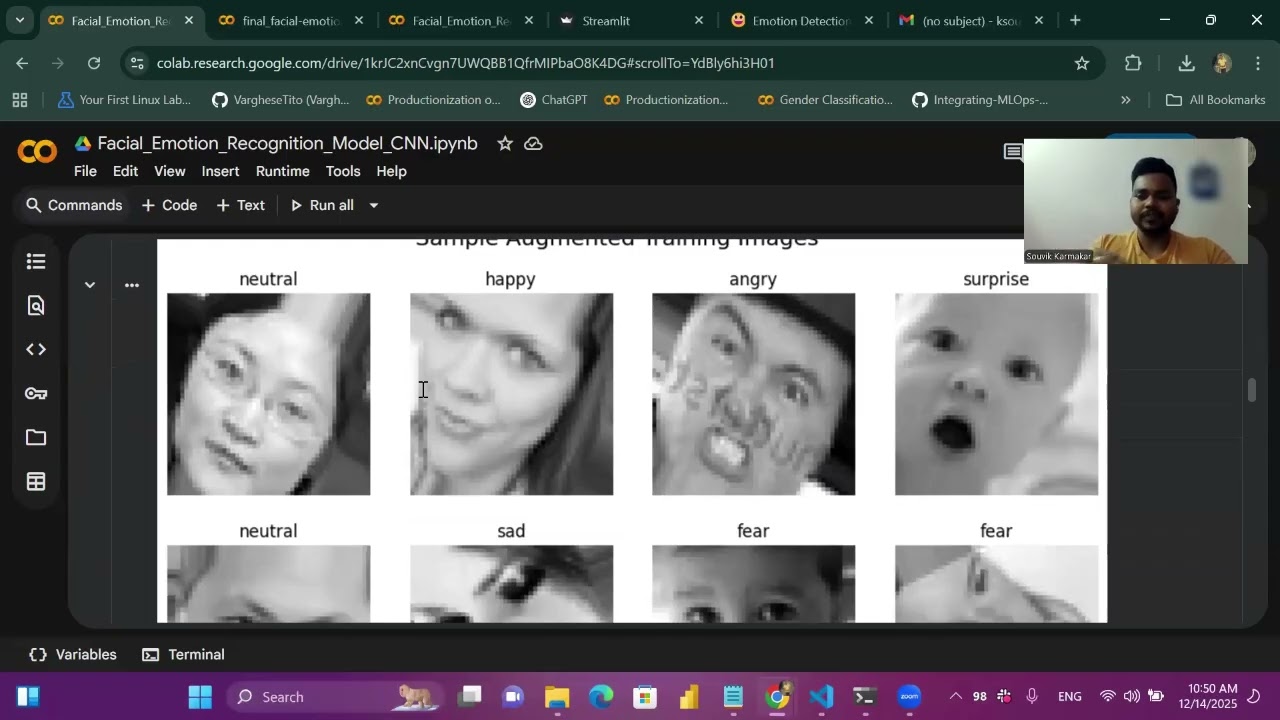This screenshot has height=720, width=1280.
Task: Open the Tools menu
Action: tap(343, 172)
